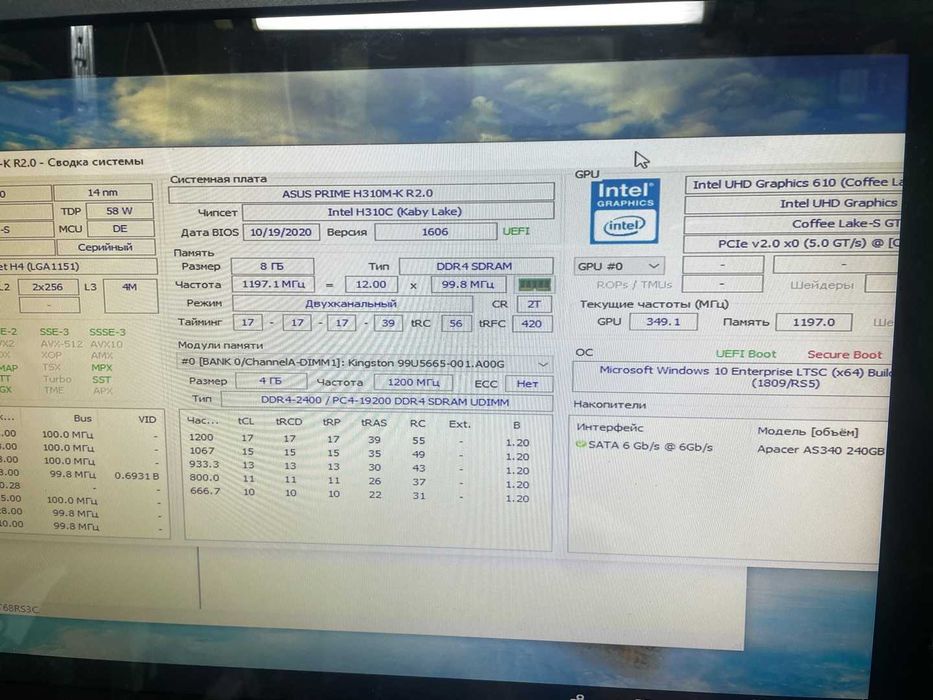The height and width of the screenshot is (700, 933).
Task: Click the GPU memory clock 1197.0 field
Action: click(x=814, y=322)
